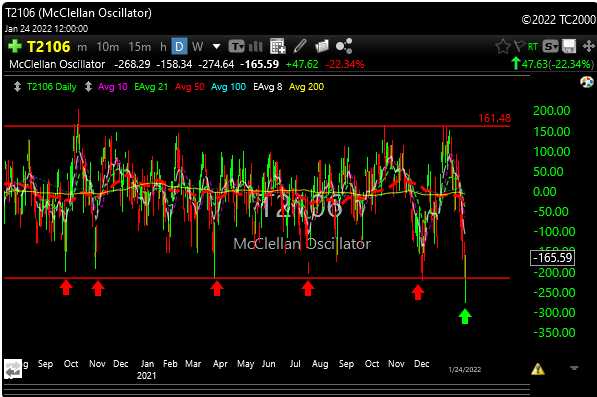Viewport: 597px width, 397px height.
Task: Click the 161.48 upper line label
Action: tap(494, 118)
